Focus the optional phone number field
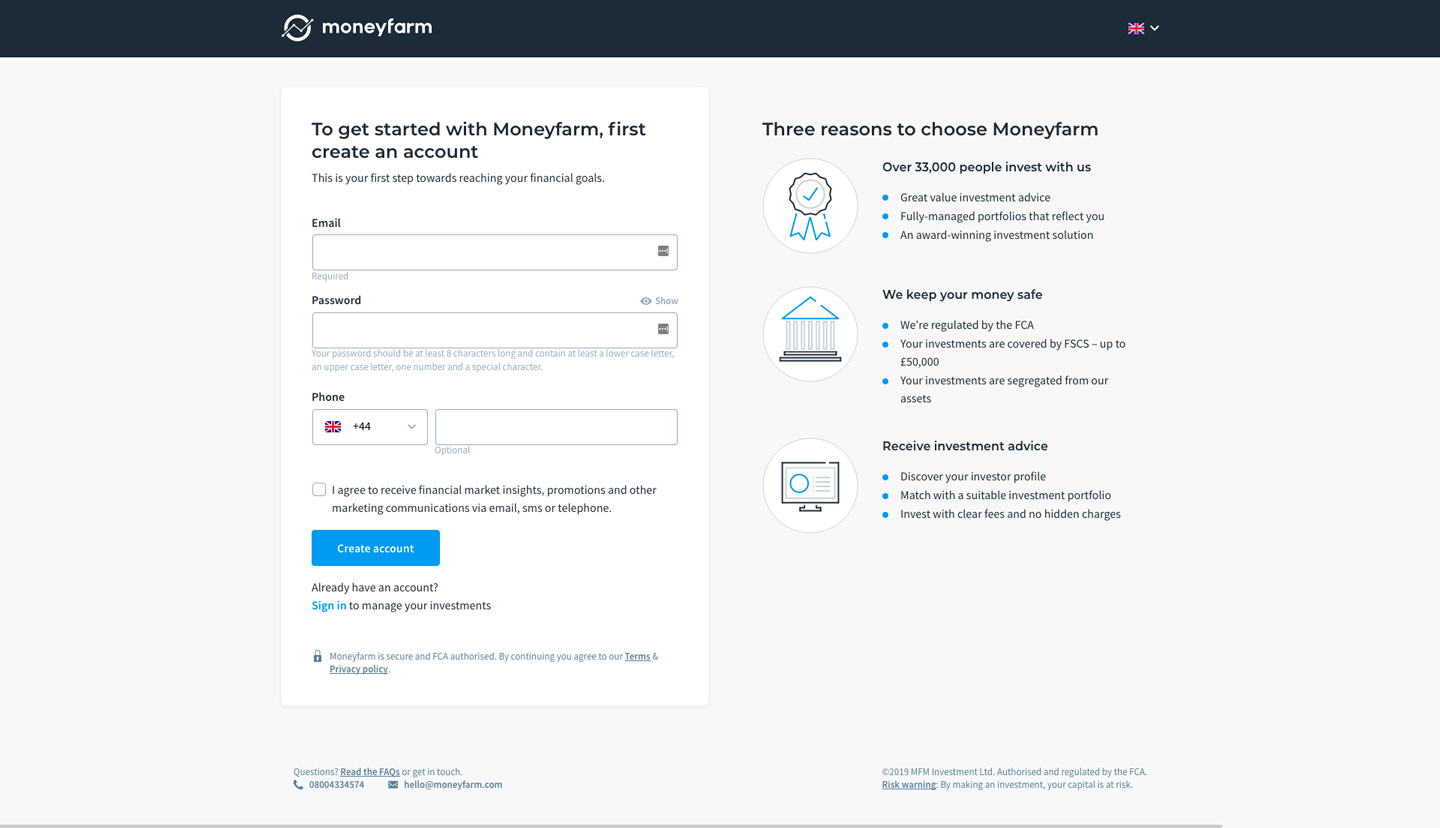 point(556,427)
